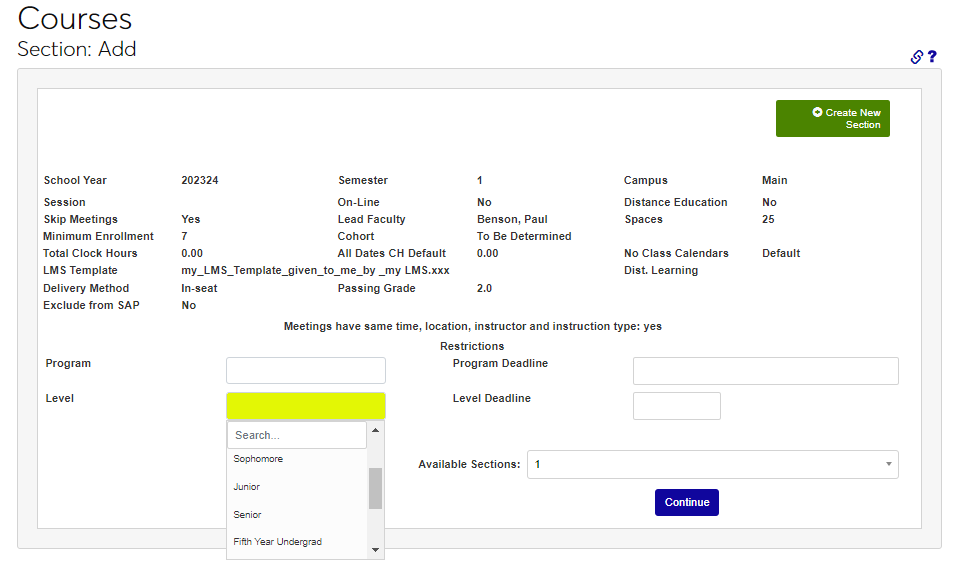Click the Level list scroll down arrow
Viewport: 958px width, 565px height.
[376, 549]
